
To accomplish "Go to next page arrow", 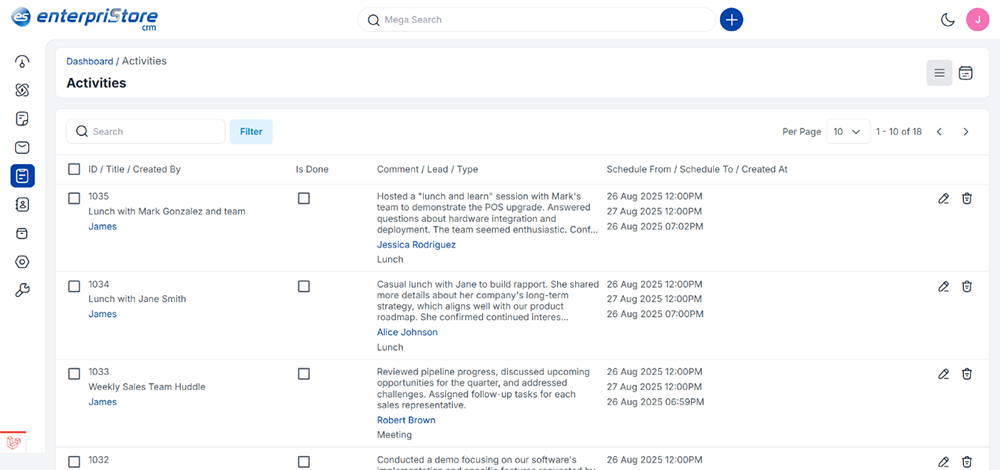I will pyautogui.click(x=966, y=131).
